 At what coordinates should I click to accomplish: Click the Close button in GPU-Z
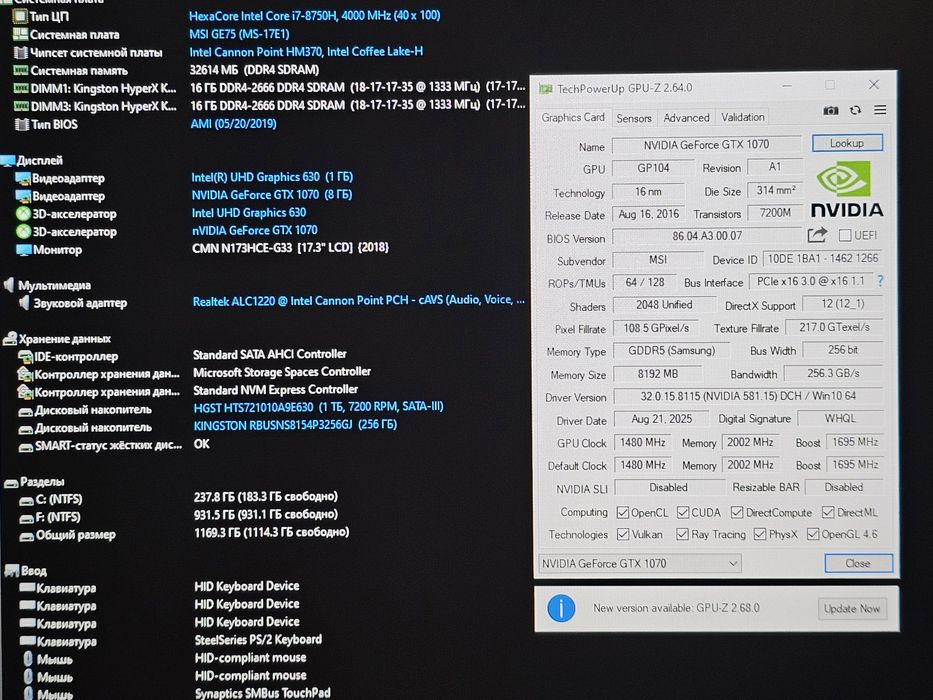tap(858, 563)
